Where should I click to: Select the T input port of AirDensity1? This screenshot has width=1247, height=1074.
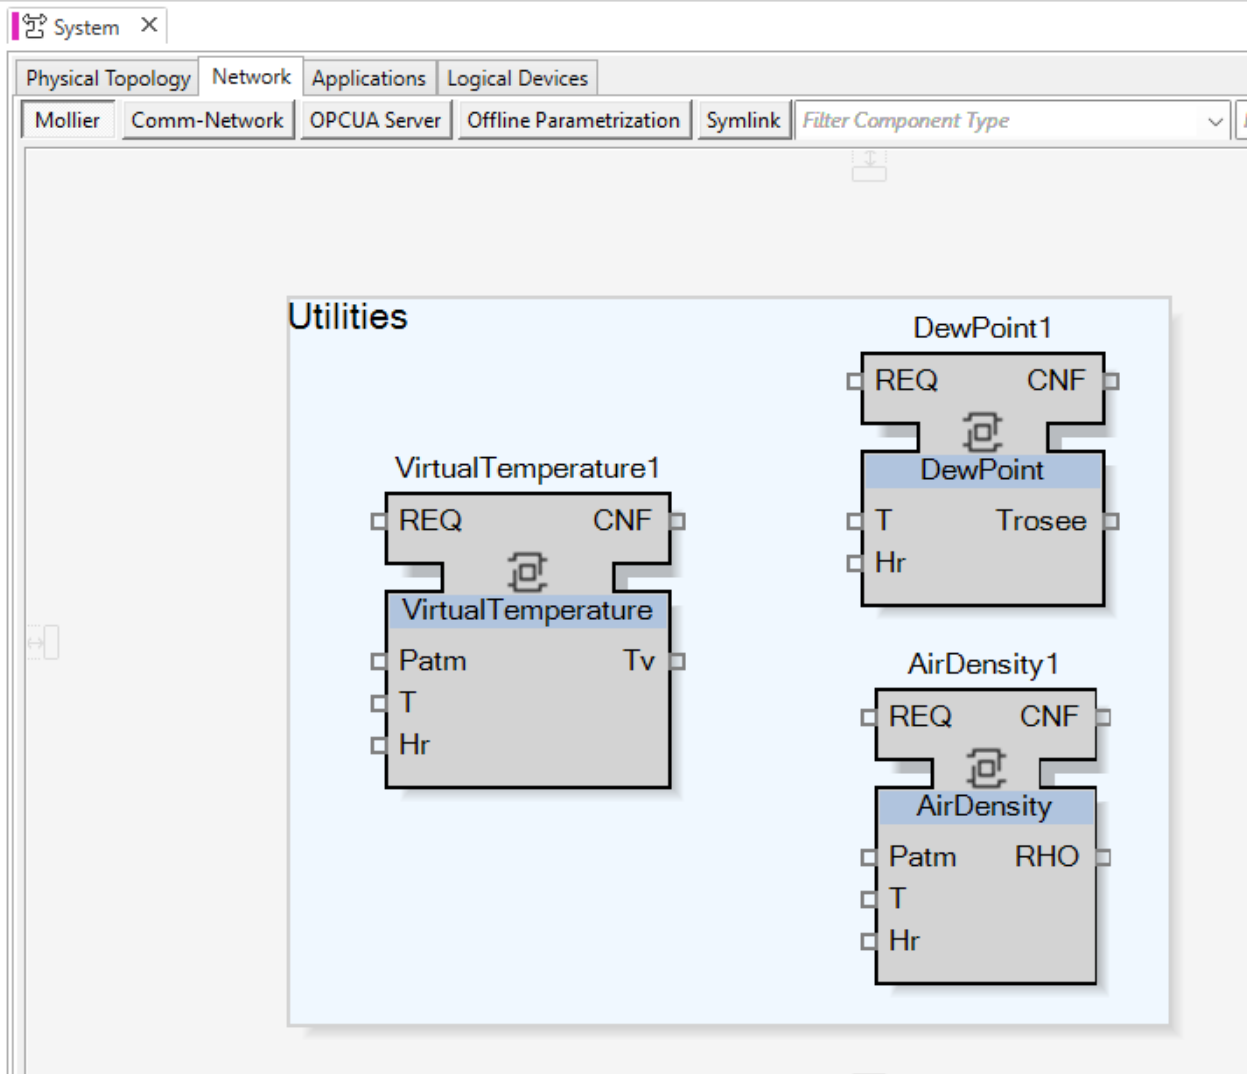[x=868, y=899]
